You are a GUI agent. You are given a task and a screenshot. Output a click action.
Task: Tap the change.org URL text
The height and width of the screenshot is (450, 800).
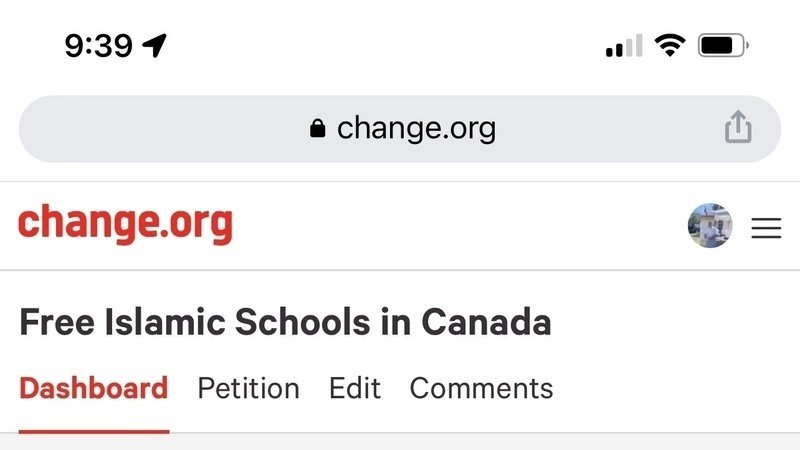click(x=416, y=128)
